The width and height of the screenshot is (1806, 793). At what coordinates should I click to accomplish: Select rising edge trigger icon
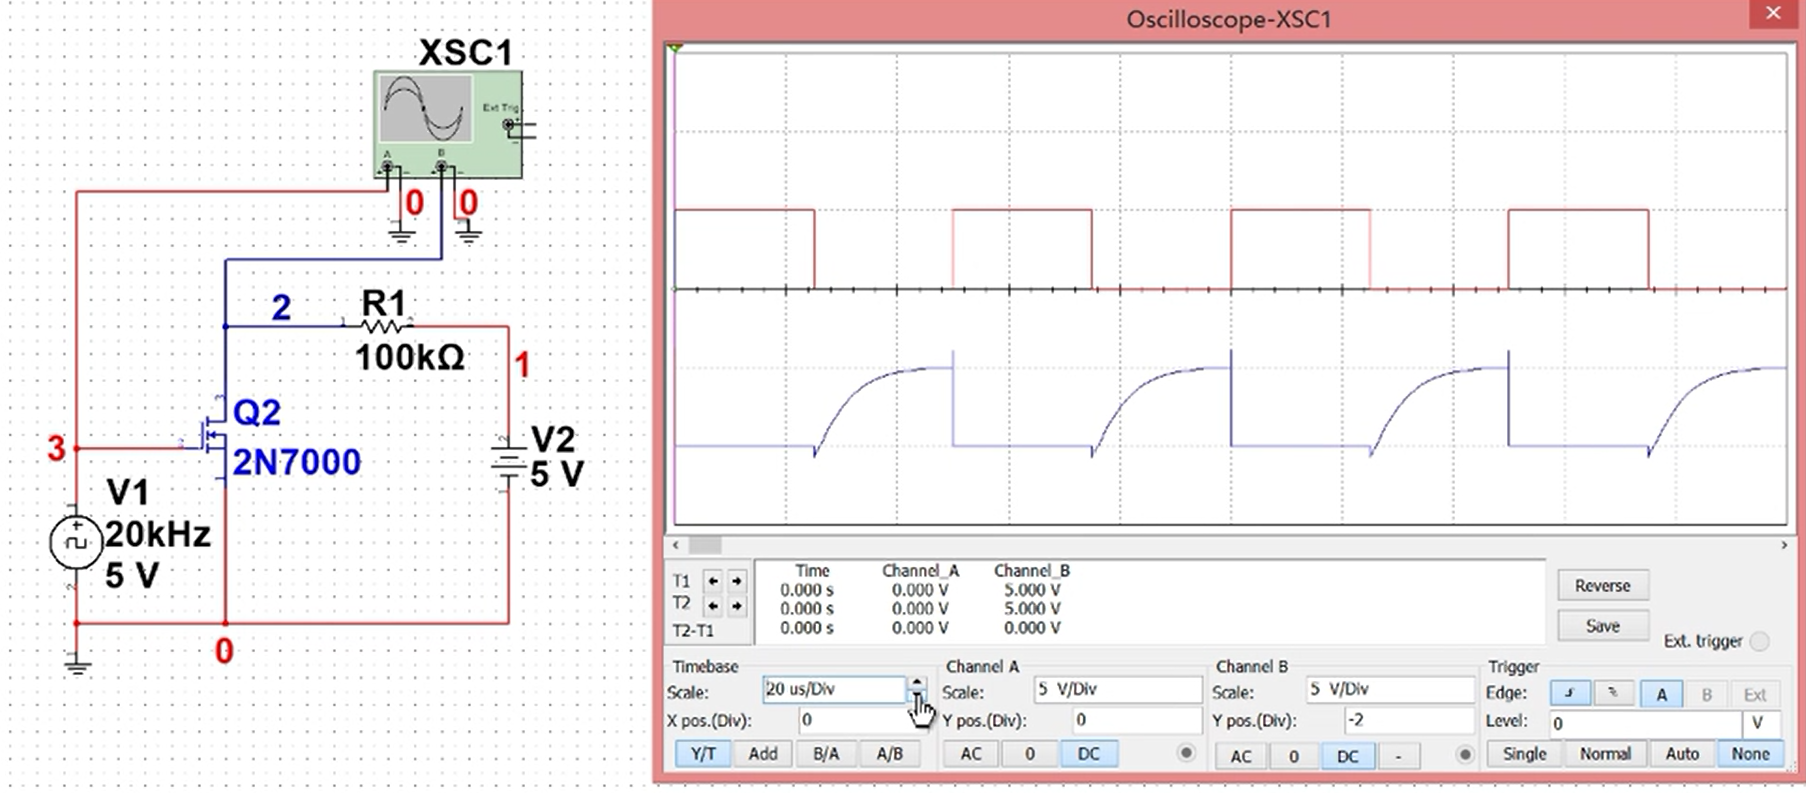coord(1569,693)
